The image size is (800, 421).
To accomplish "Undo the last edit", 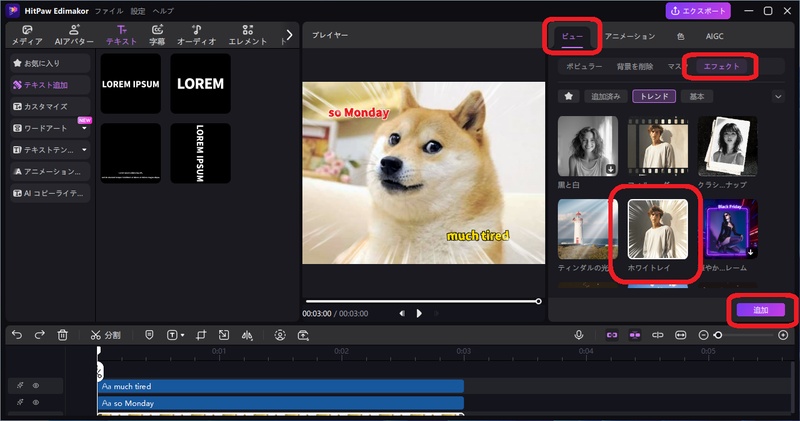I will [17, 335].
